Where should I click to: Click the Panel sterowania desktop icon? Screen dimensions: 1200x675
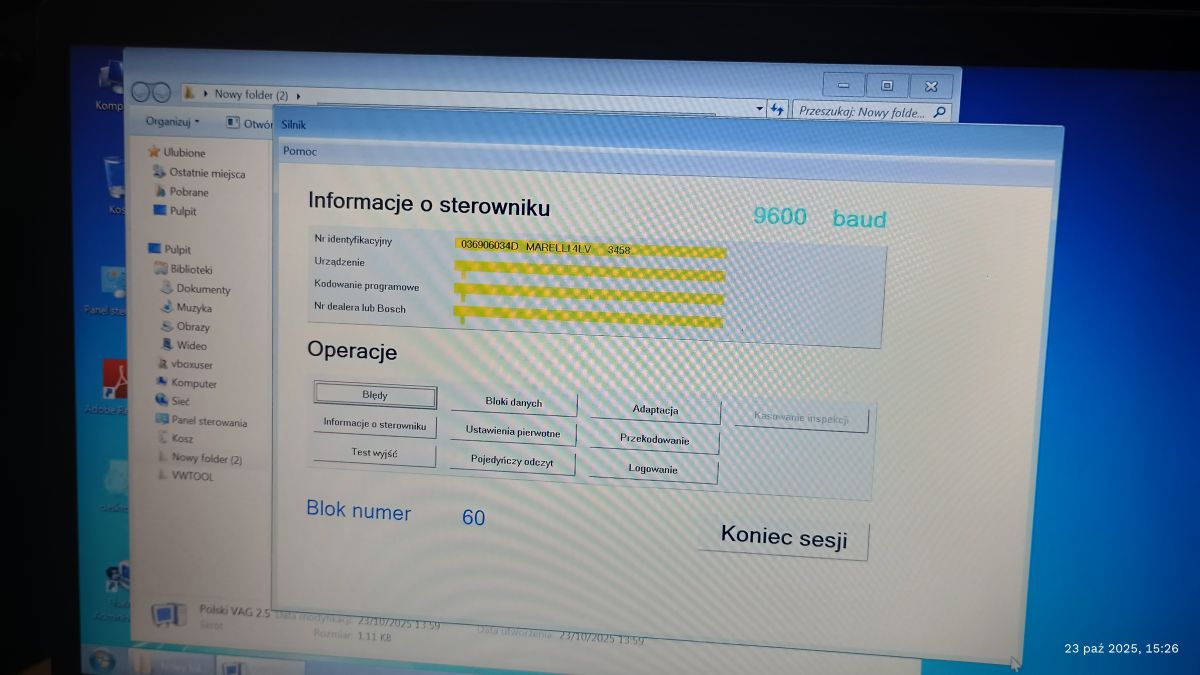click(110, 290)
